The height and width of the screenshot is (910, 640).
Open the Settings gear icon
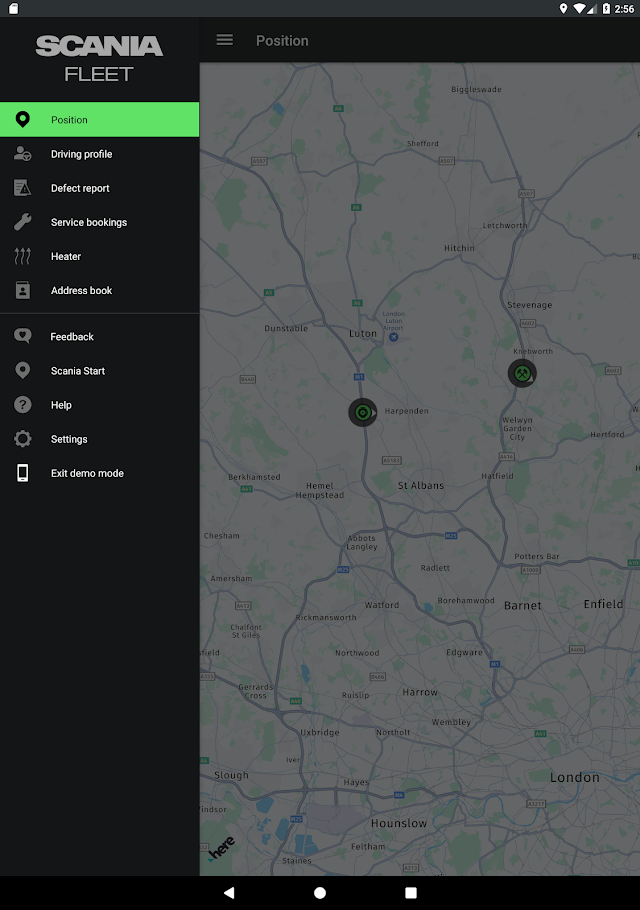click(23, 439)
